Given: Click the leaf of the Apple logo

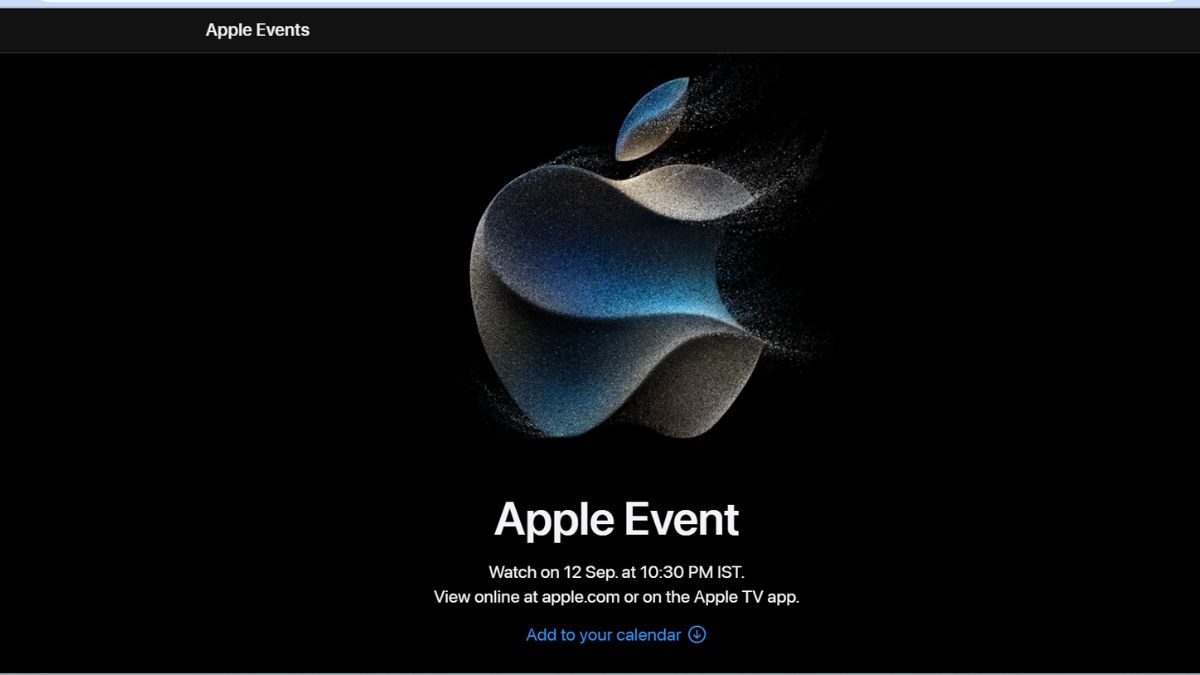Looking at the screenshot, I should (x=653, y=118).
